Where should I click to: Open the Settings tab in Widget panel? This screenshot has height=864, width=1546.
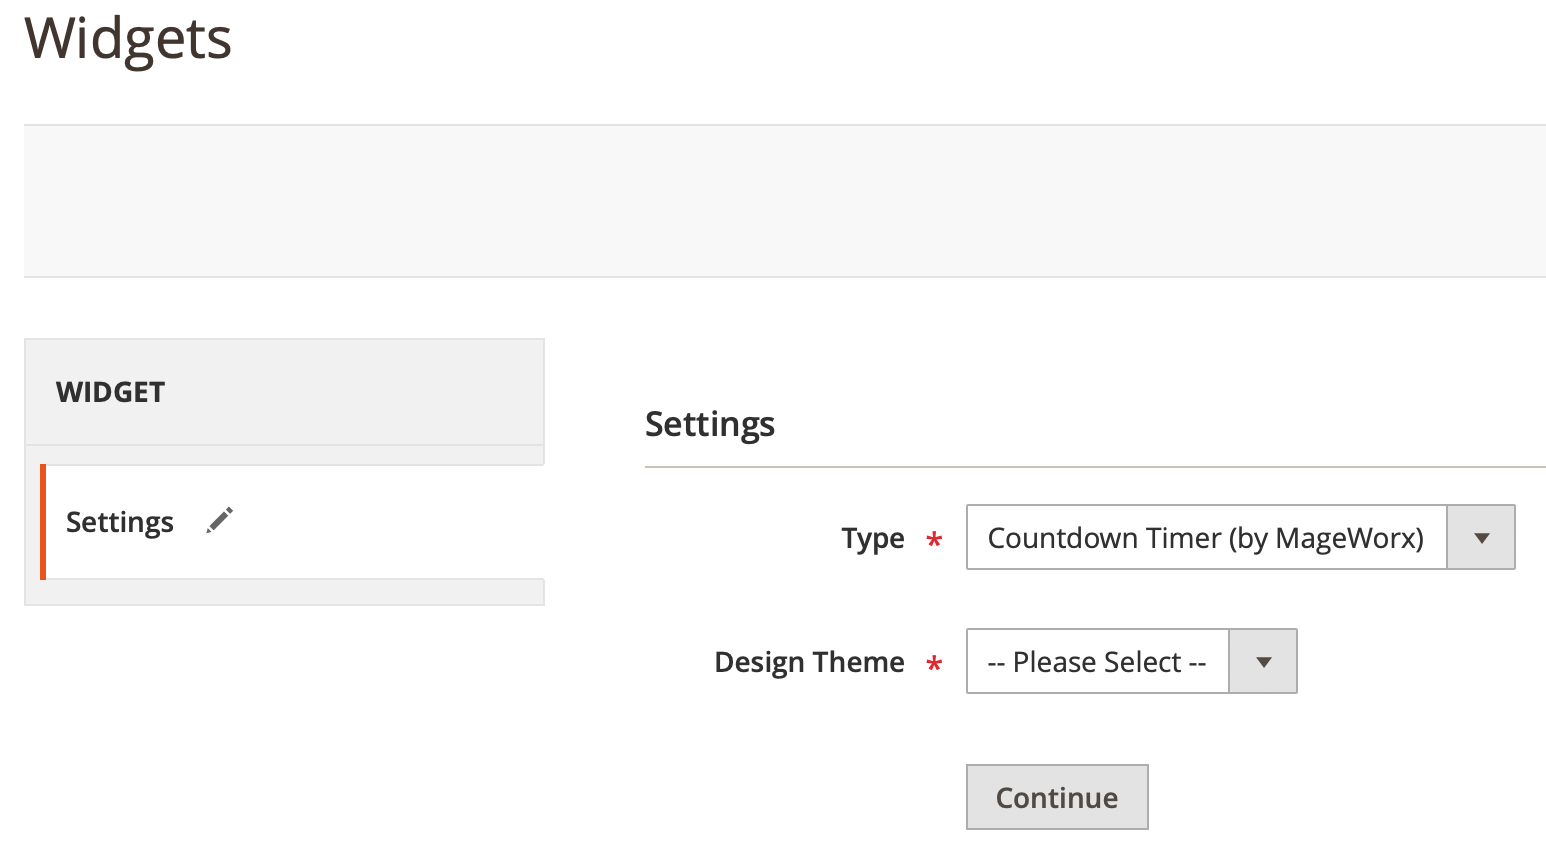(292, 522)
